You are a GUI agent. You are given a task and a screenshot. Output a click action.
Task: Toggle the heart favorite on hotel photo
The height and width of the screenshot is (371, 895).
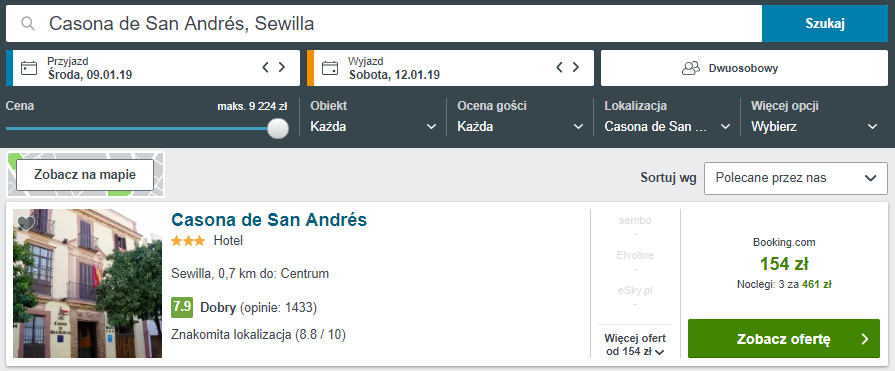26,223
